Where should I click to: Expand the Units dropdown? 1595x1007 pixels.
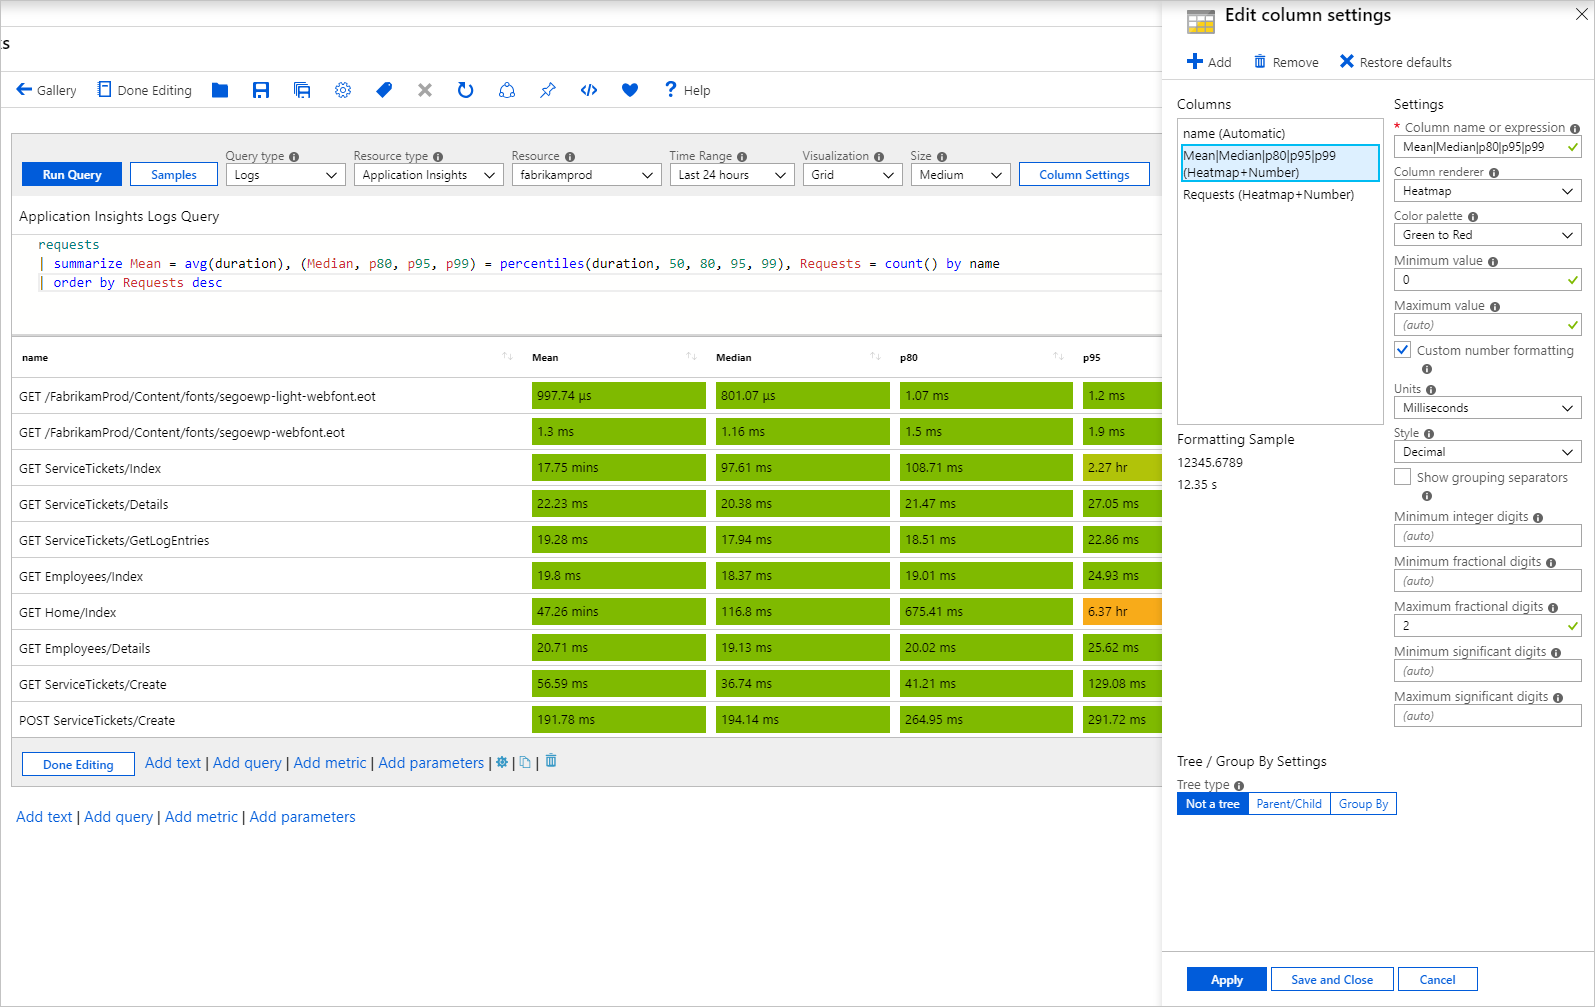pos(1487,408)
